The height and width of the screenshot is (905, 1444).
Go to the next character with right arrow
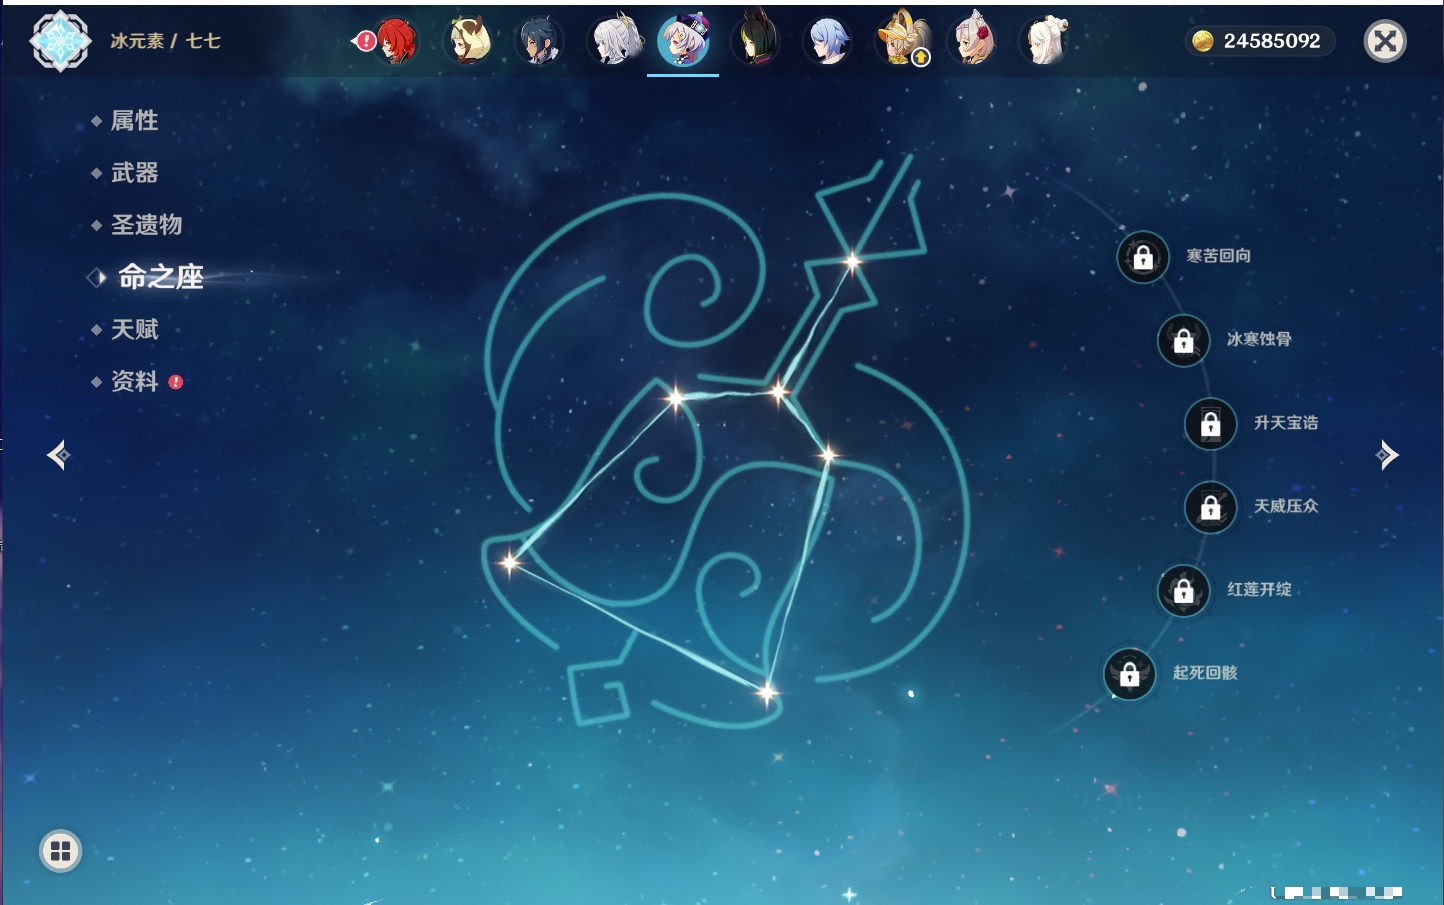click(x=1387, y=455)
